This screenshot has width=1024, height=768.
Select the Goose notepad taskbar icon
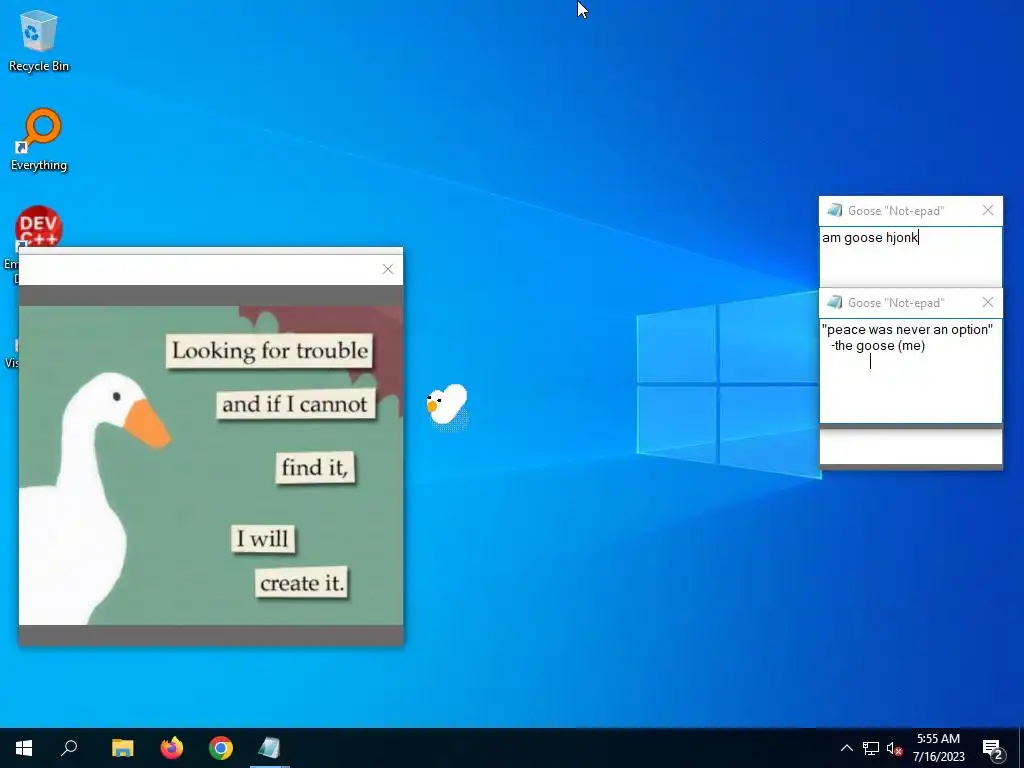point(269,748)
